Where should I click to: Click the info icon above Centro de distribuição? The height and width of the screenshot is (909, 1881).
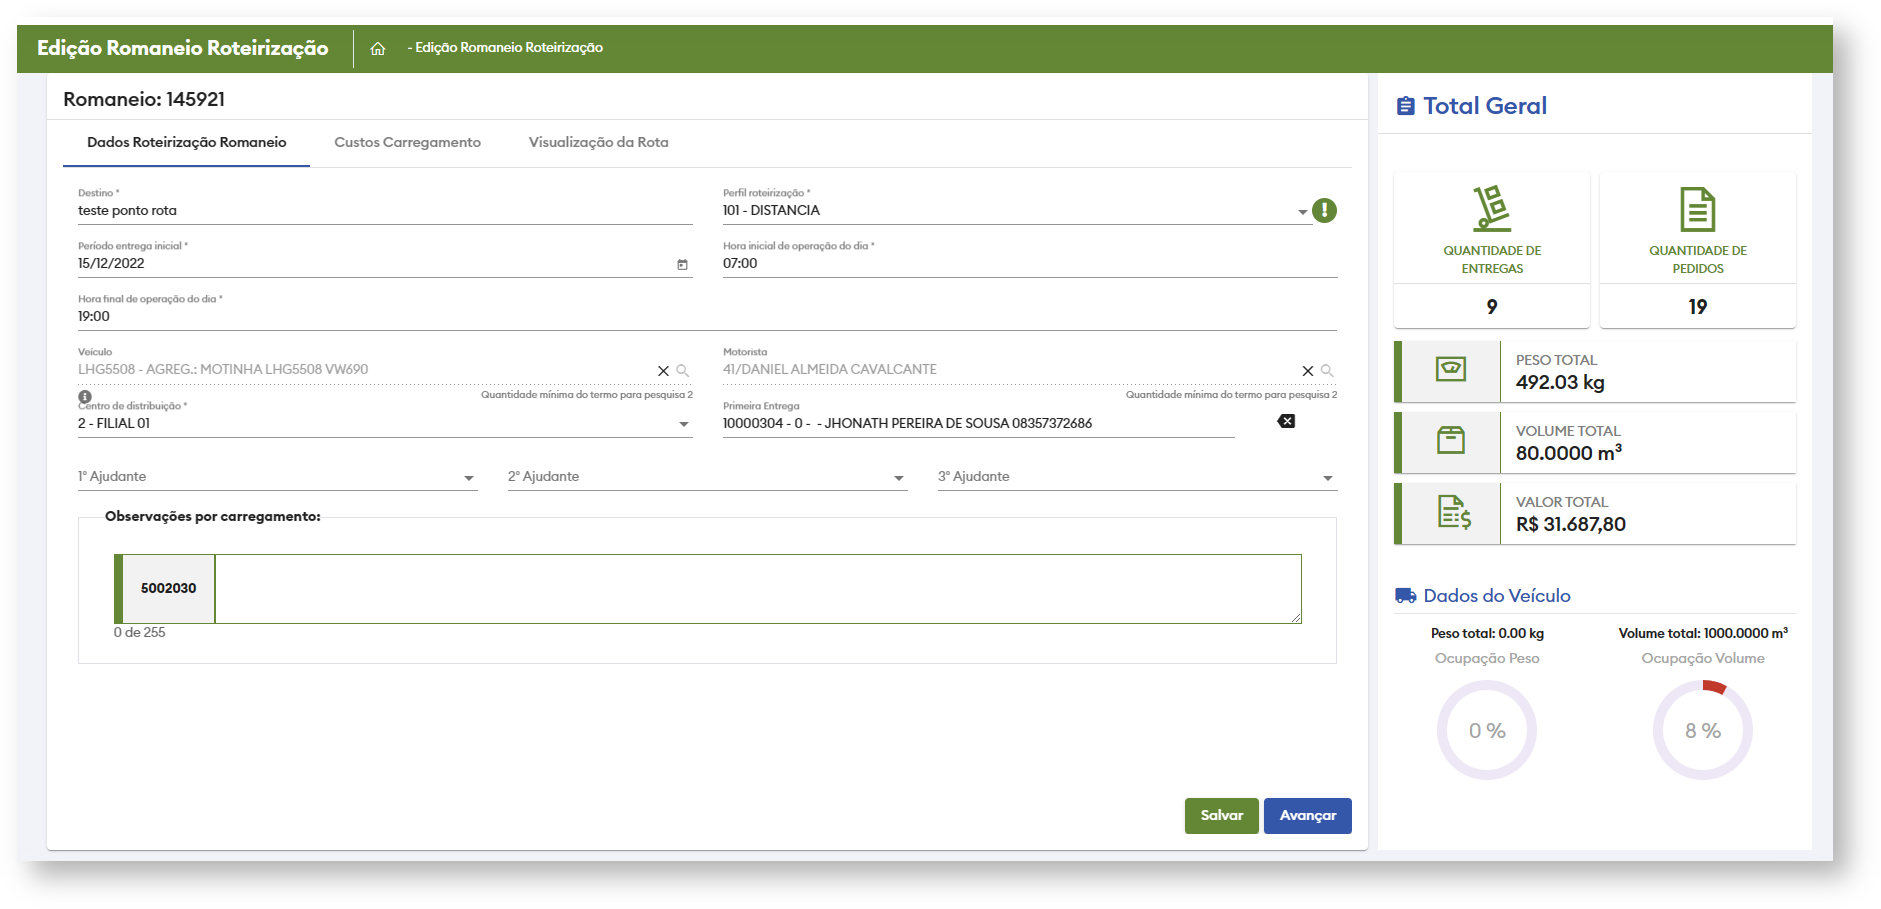click(x=85, y=397)
